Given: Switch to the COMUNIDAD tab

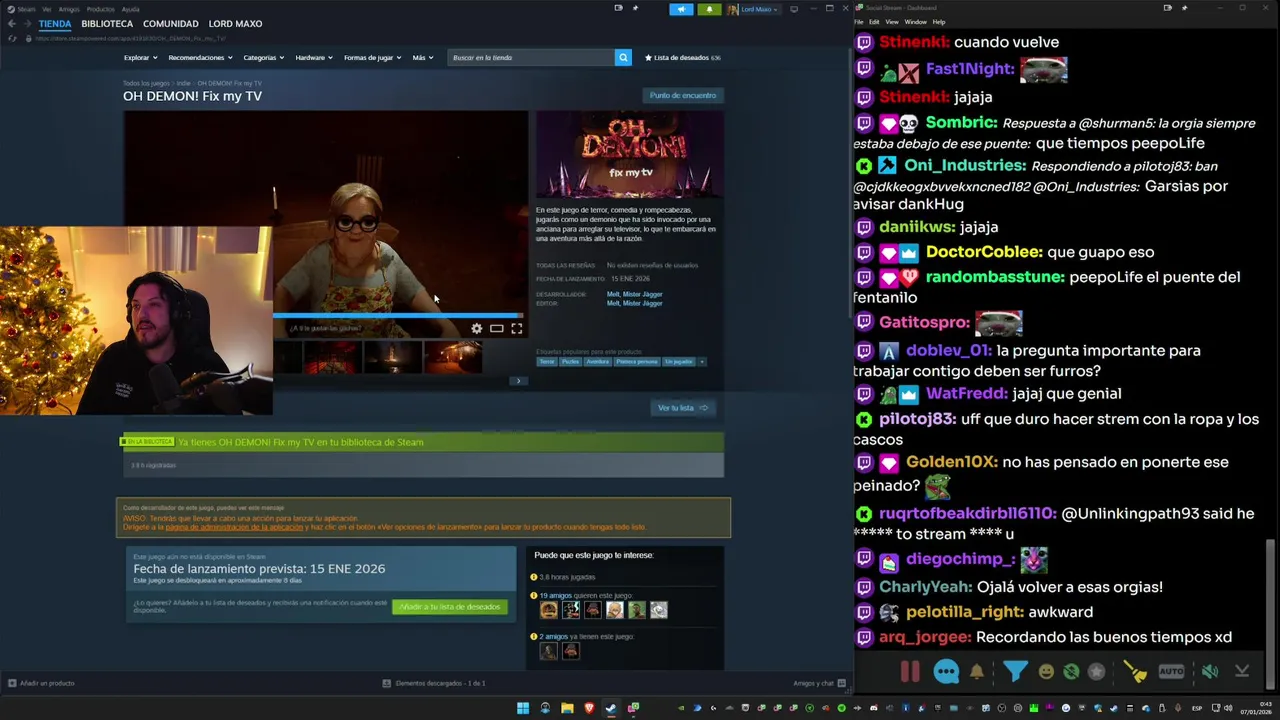Looking at the screenshot, I should point(171,23).
